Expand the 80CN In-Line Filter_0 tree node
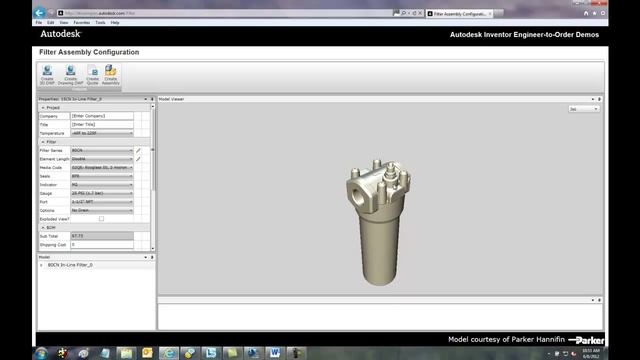640x360 pixels. point(41,265)
